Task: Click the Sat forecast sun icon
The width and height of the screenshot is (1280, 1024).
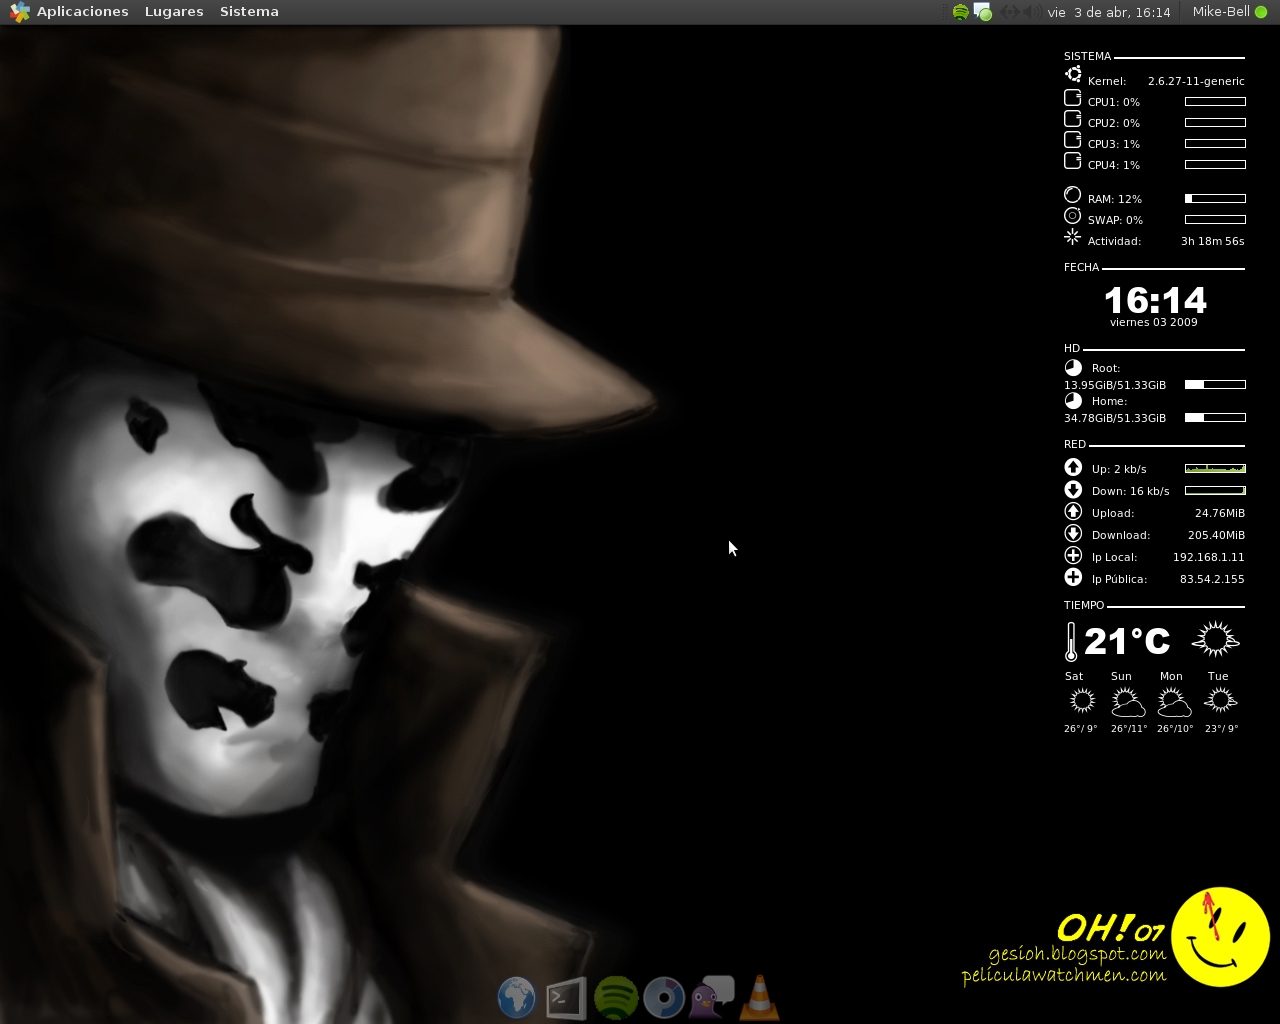Action: point(1082,701)
